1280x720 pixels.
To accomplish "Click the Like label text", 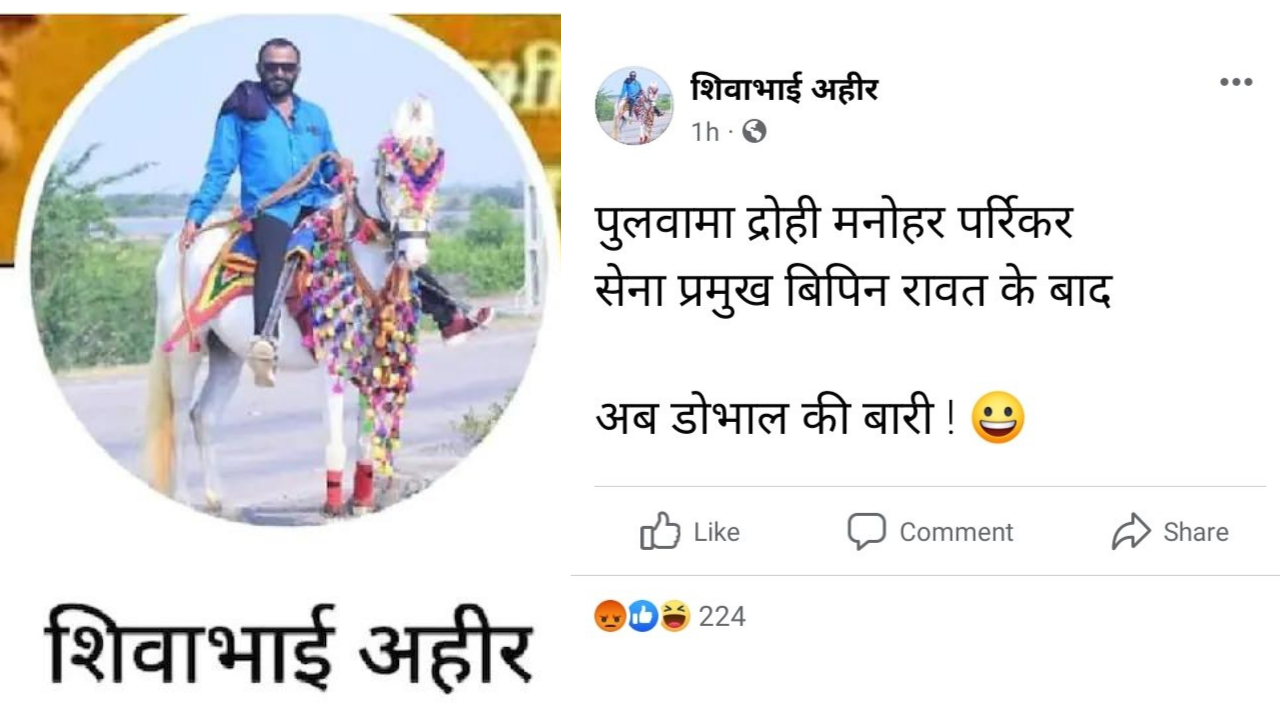I will click(x=717, y=532).
